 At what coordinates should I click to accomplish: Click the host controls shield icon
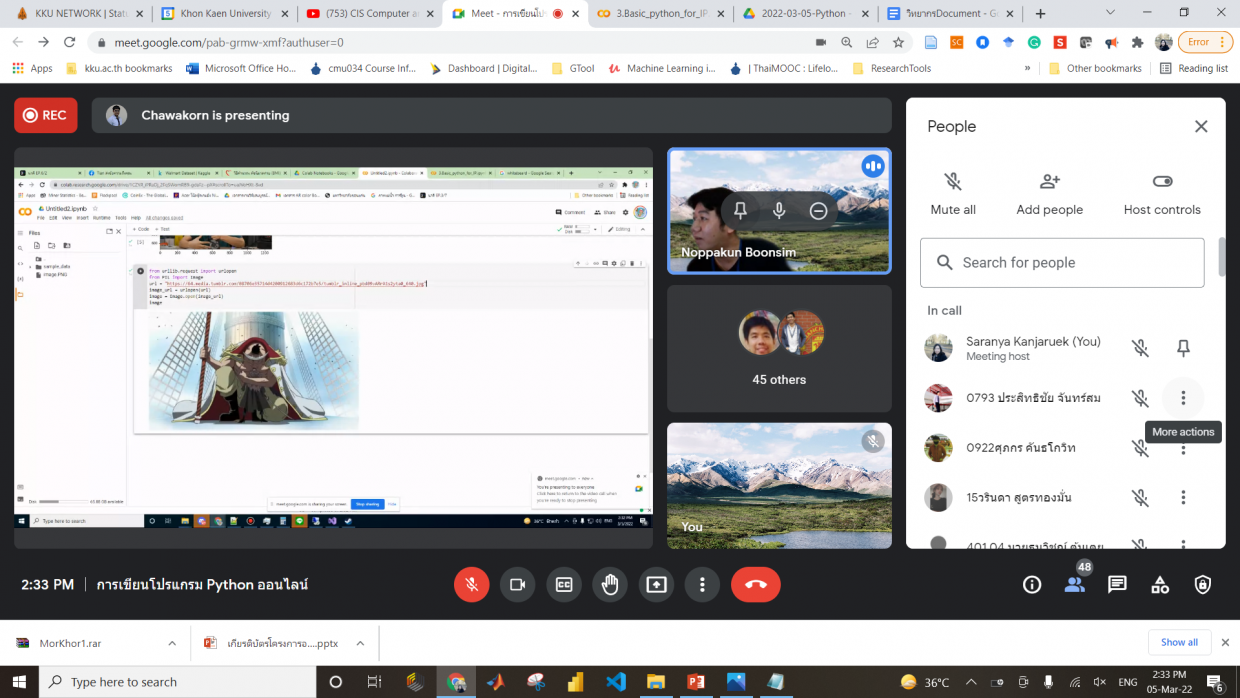pos(1203,585)
